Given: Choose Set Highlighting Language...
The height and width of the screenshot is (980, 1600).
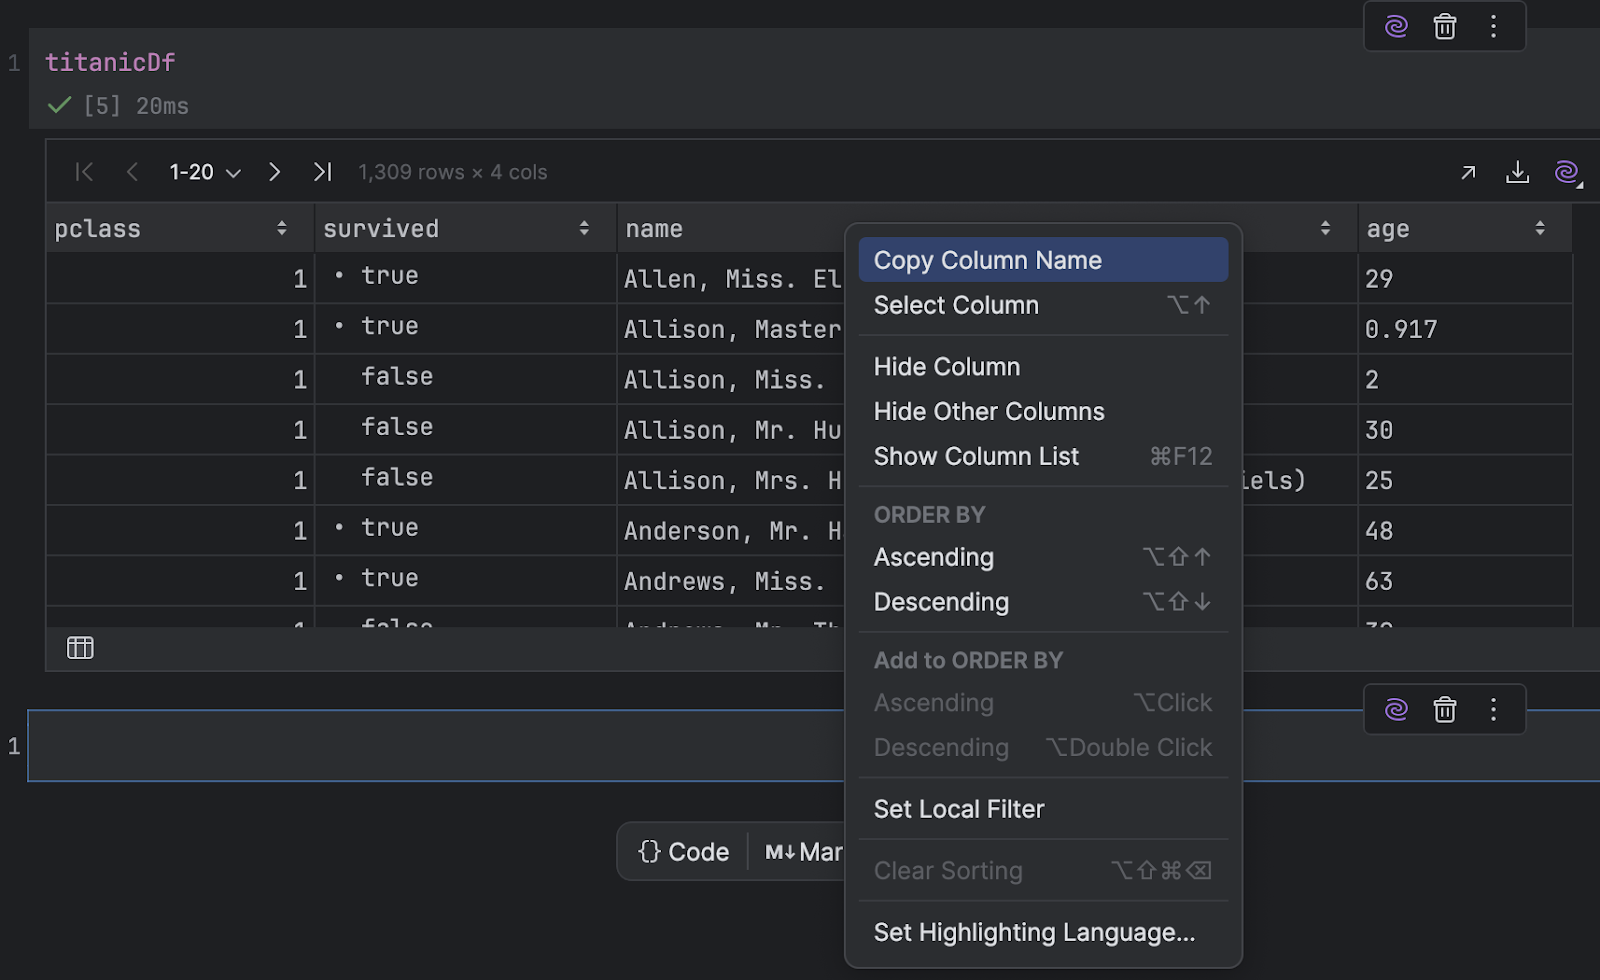Looking at the screenshot, I should [1043, 932].
